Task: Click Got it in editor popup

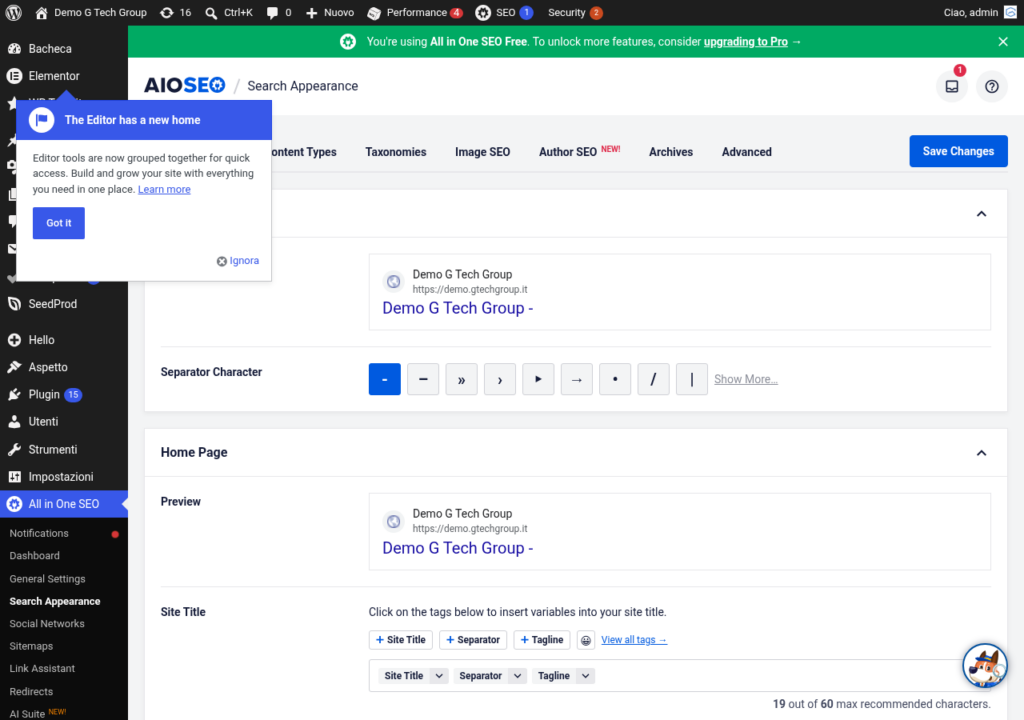Action: [x=59, y=223]
